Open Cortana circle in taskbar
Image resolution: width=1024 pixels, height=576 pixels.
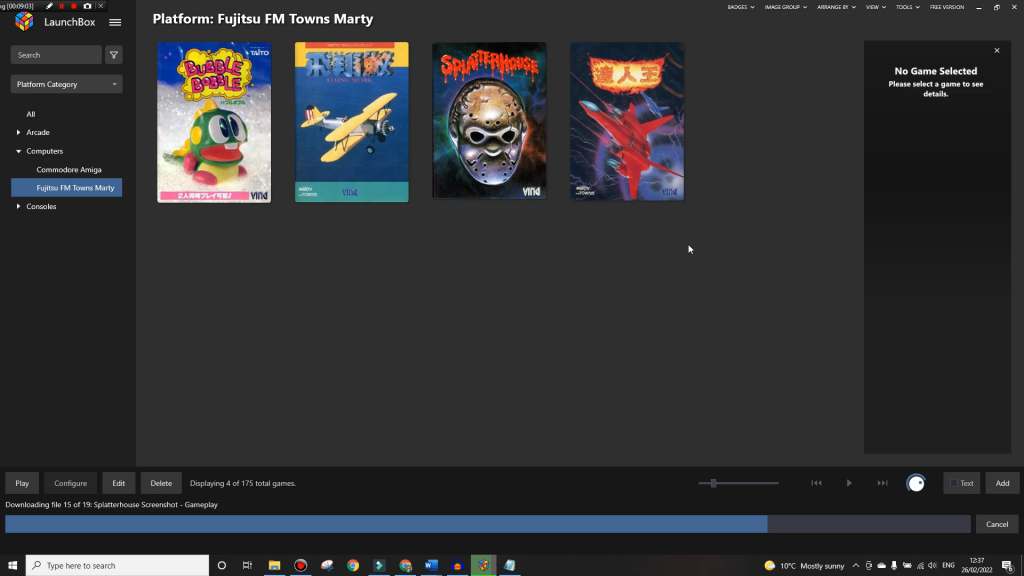click(222, 566)
